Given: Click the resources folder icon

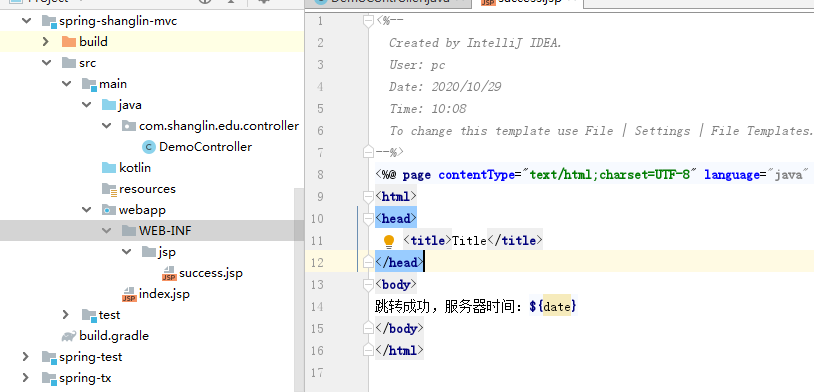Looking at the screenshot, I should pyautogui.click(x=109, y=189).
